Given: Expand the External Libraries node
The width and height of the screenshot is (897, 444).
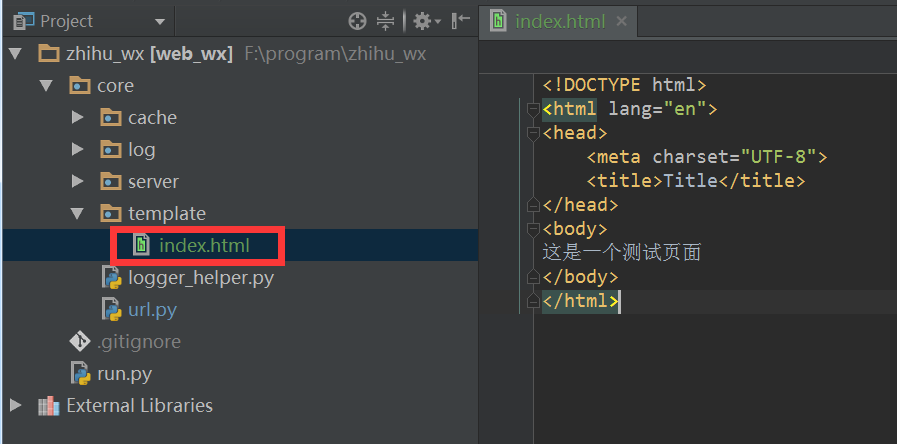Looking at the screenshot, I should click(14, 405).
